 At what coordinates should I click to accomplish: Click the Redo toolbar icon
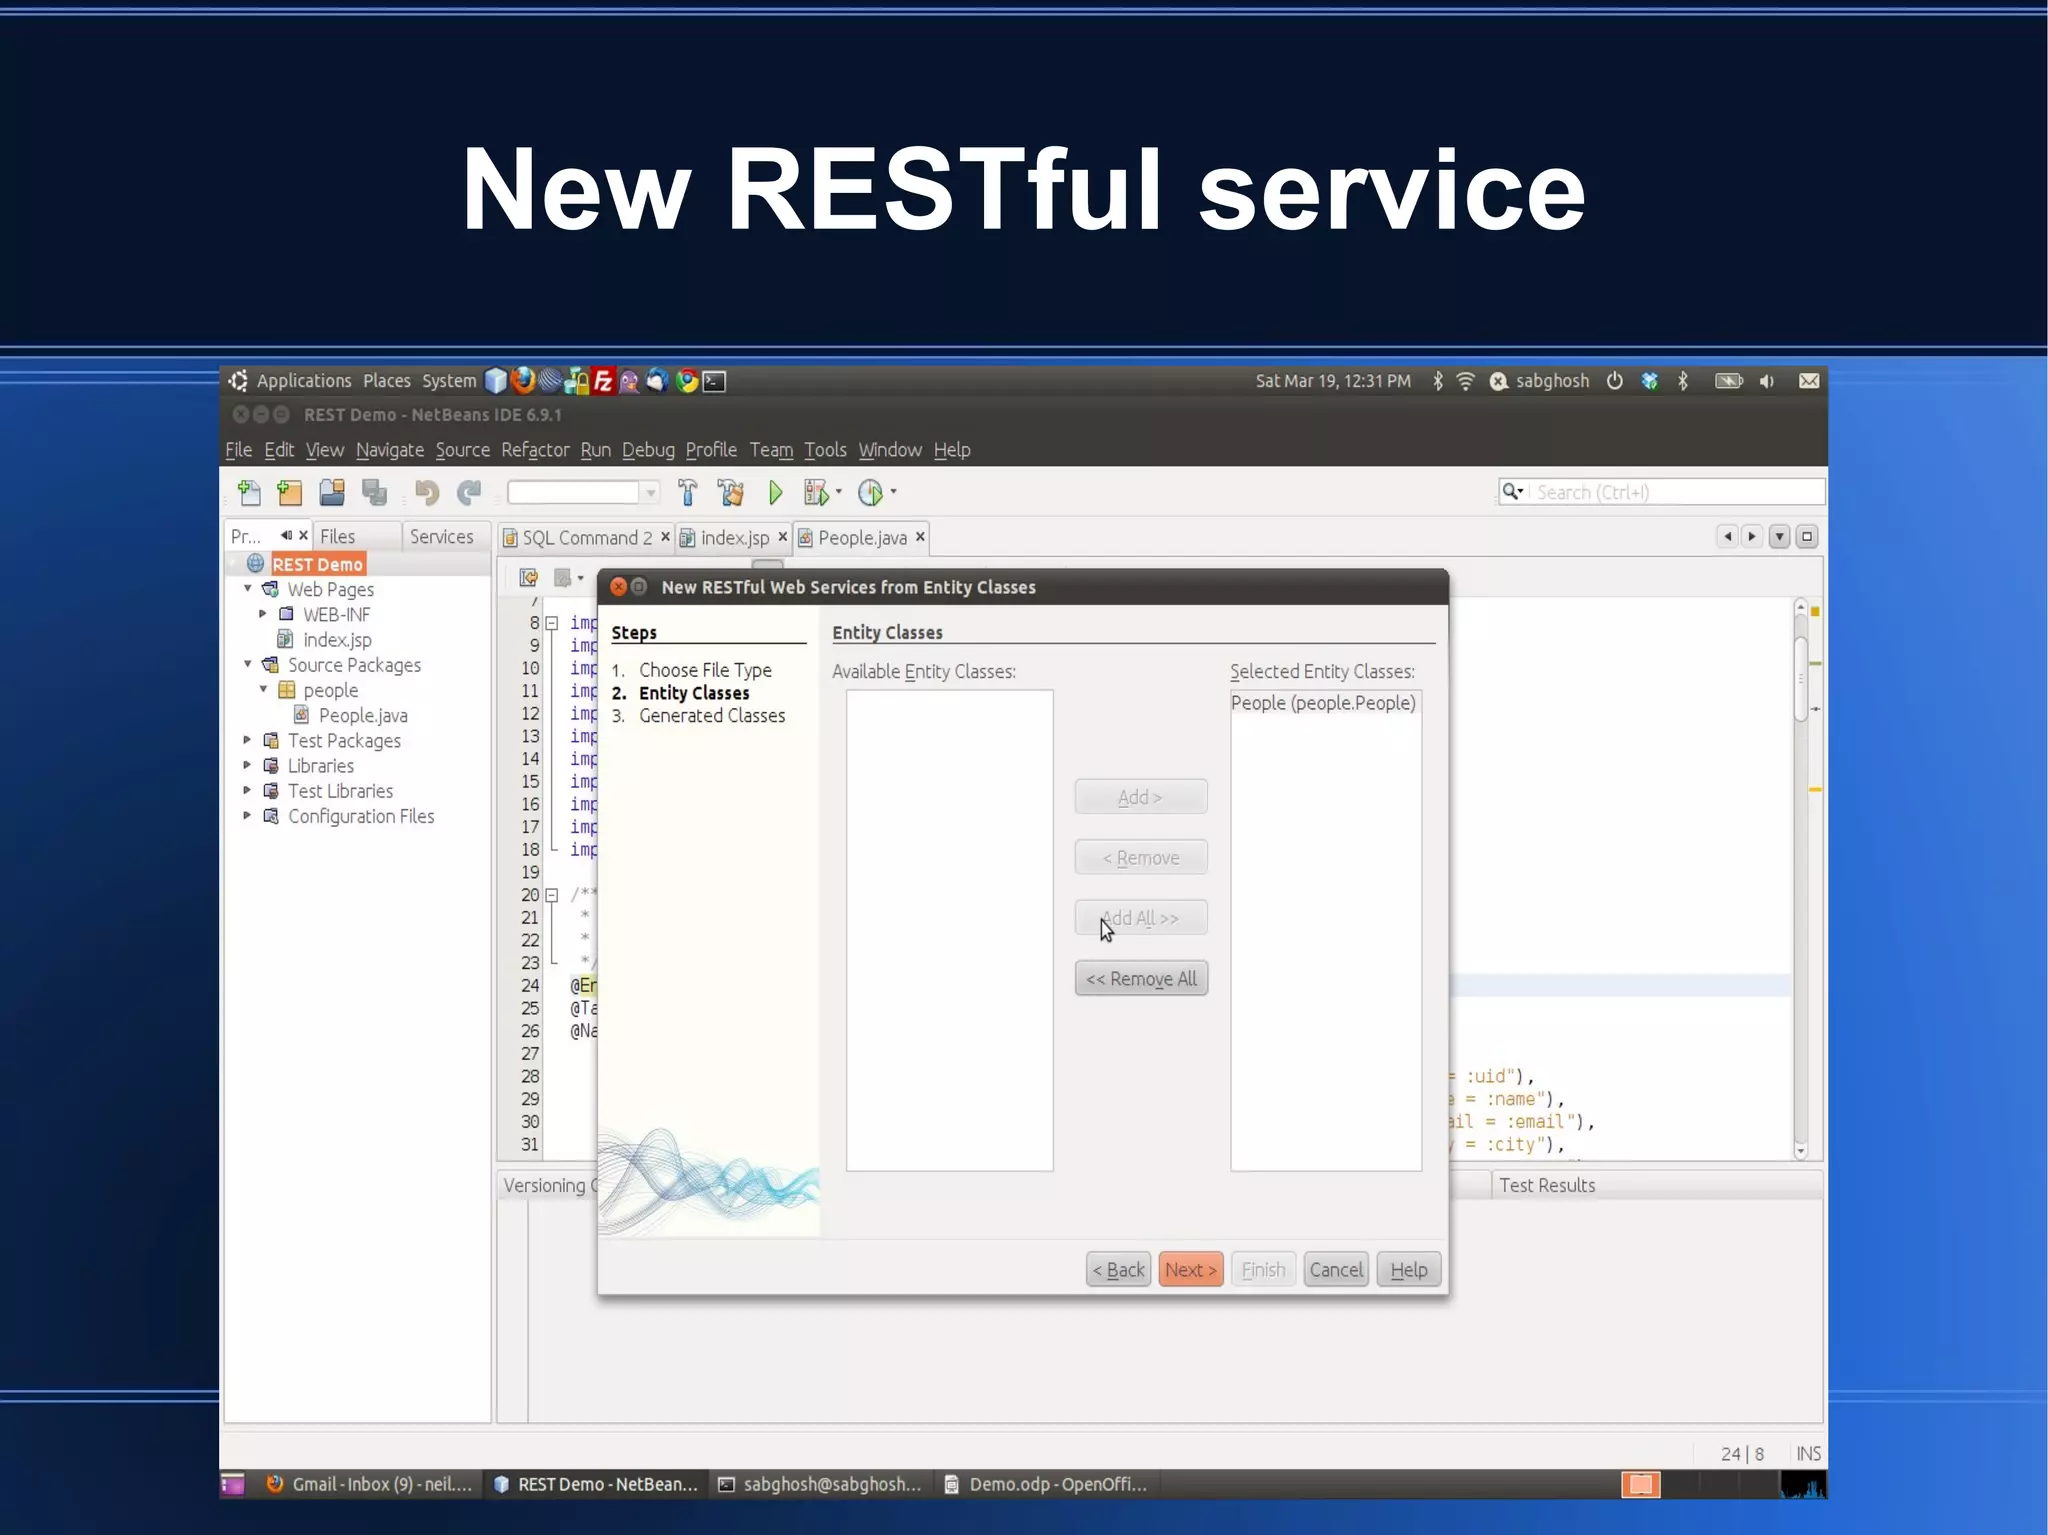pyautogui.click(x=469, y=492)
